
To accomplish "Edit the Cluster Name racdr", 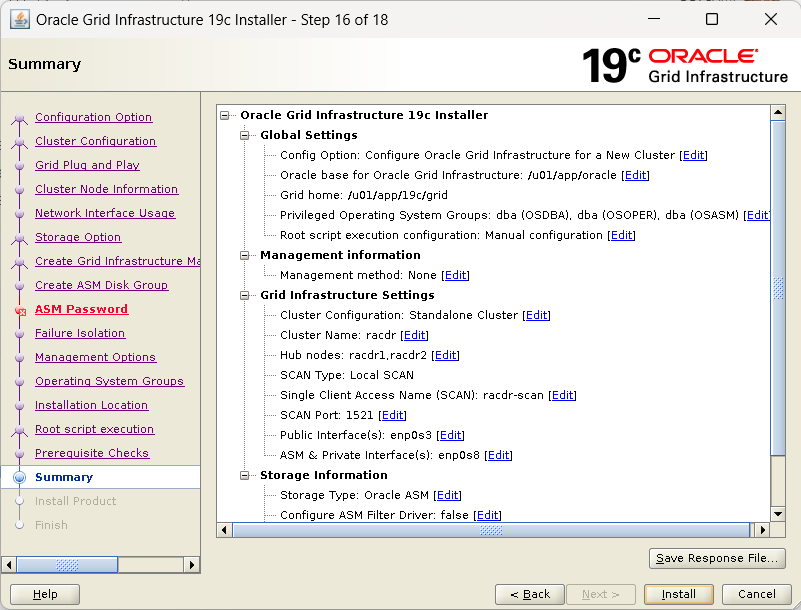I will pos(414,335).
